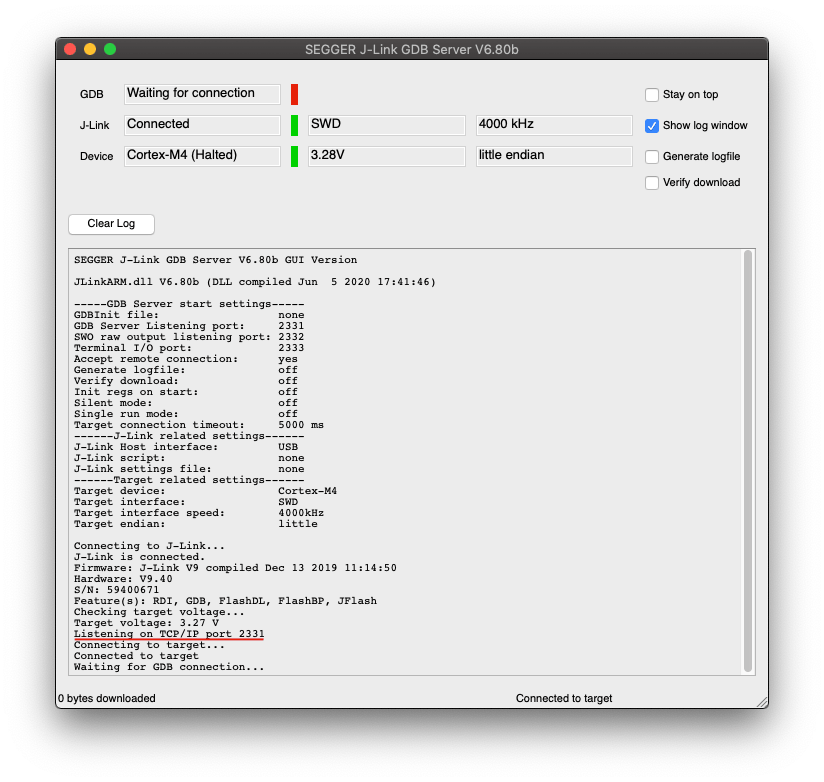824x782 pixels.
Task: Select the little endian field
Action: [554, 156]
